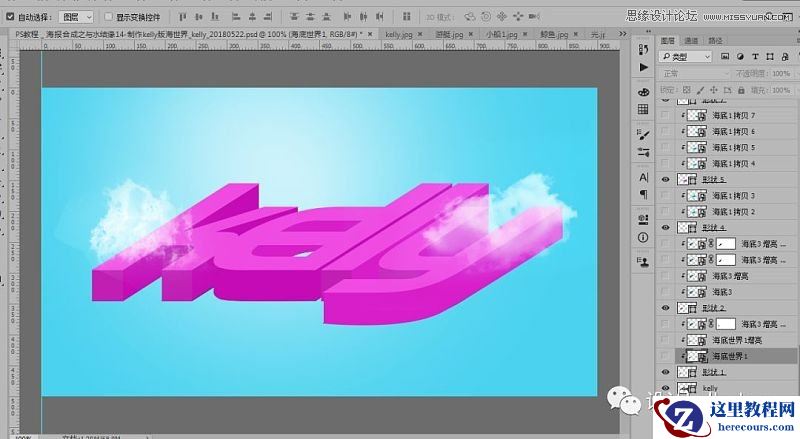
Task: Click lock all padlock icon
Action: [x=741, y=90]
